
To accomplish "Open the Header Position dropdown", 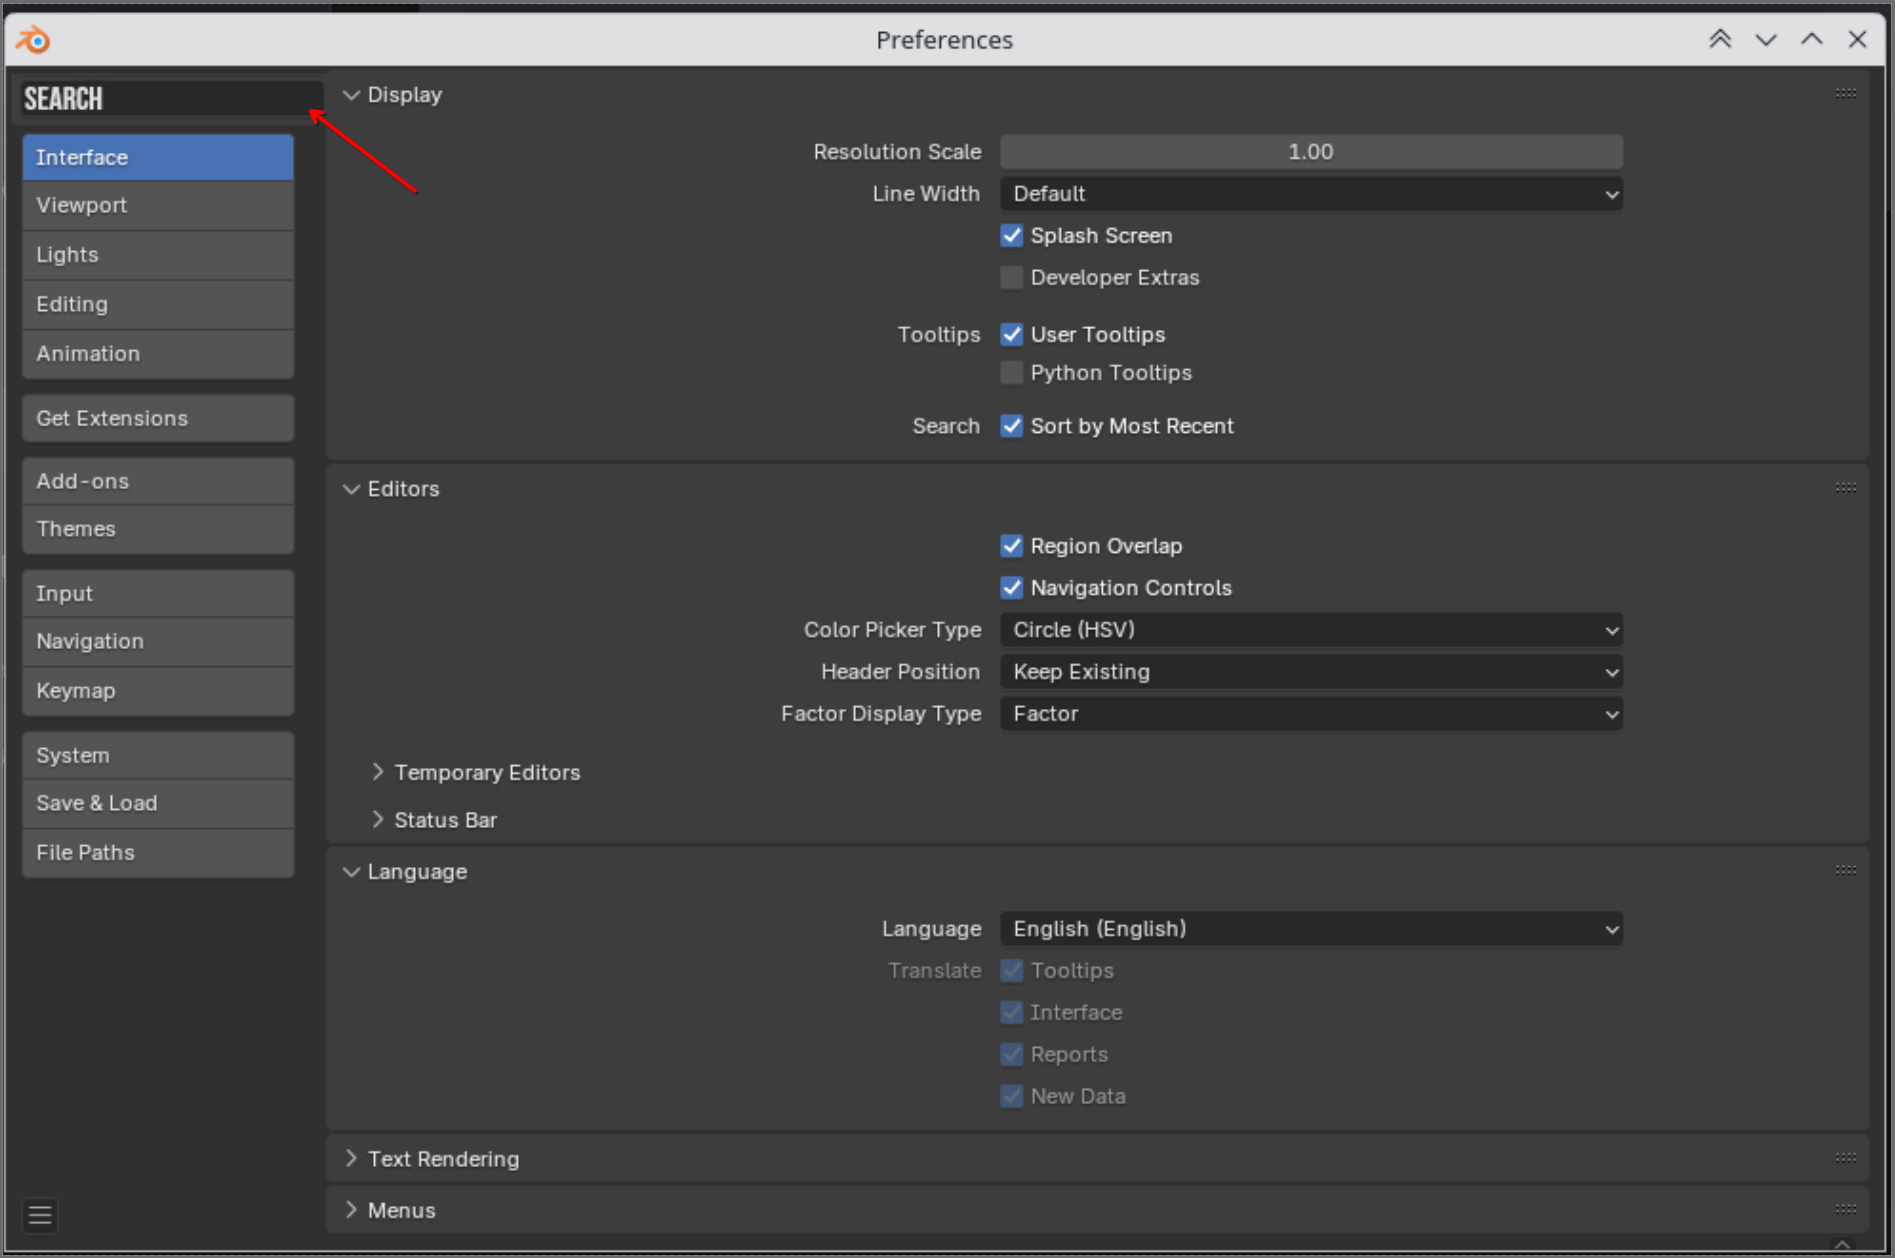I will click(x=1311, y=672).
